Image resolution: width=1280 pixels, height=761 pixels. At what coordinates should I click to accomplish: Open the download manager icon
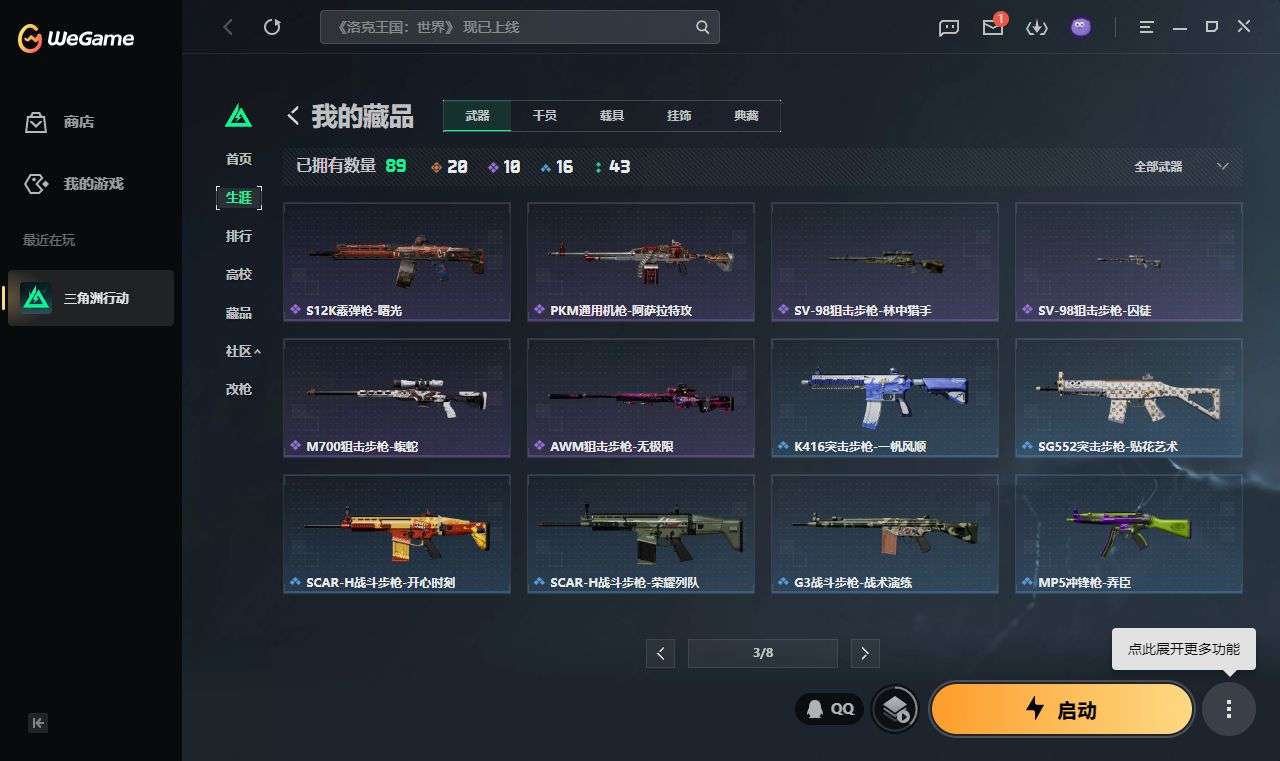click(x=1037, y=28)
